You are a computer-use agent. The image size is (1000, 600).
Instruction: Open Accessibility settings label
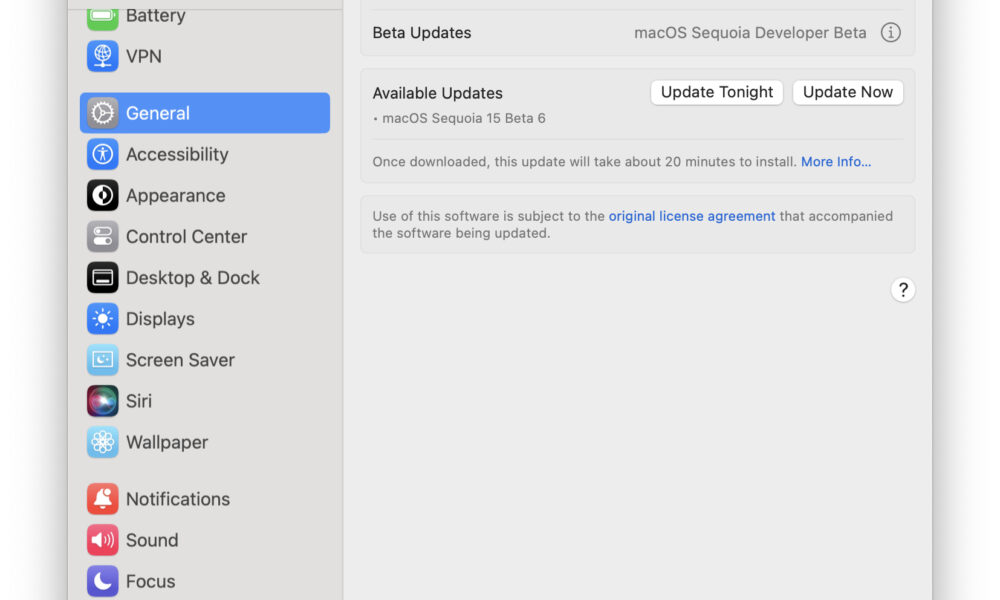pos(177,154)
